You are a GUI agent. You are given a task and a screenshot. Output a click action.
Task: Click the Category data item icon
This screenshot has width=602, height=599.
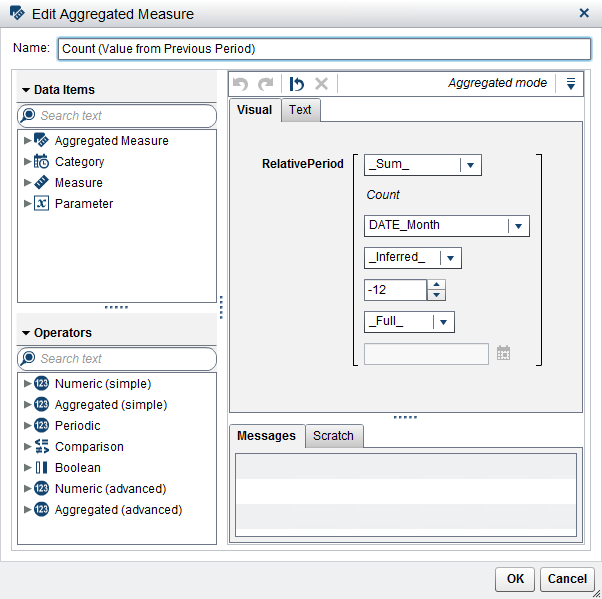tap(41, 162)
